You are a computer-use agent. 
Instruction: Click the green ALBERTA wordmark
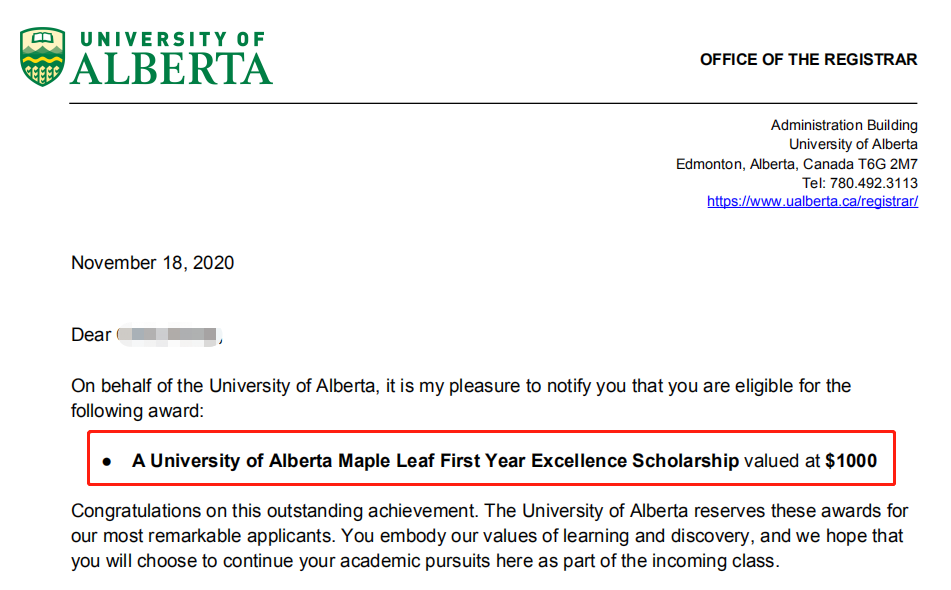coord(171,68)
